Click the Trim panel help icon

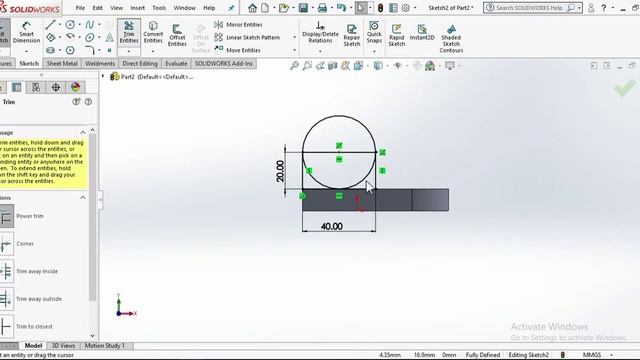(x=88, y=102)
